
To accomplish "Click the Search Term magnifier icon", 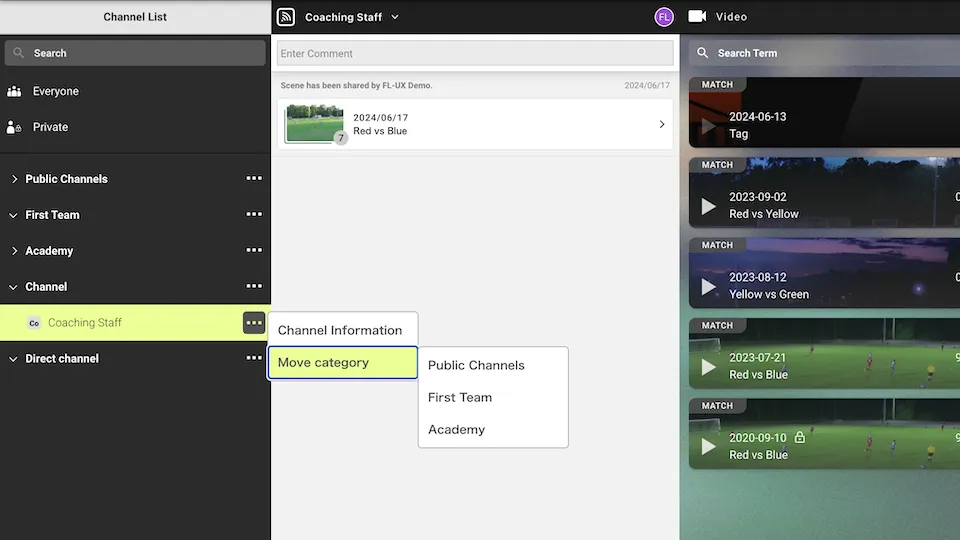I will 703,53.
